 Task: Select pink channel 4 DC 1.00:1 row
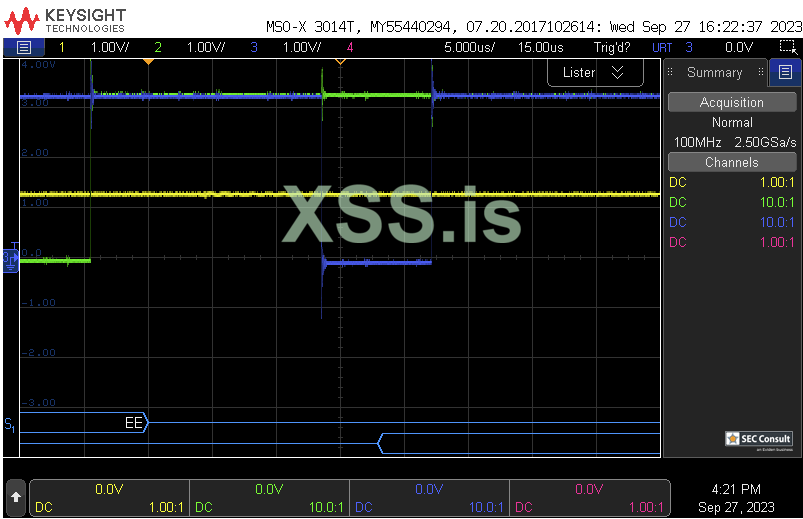pos(732,242)
